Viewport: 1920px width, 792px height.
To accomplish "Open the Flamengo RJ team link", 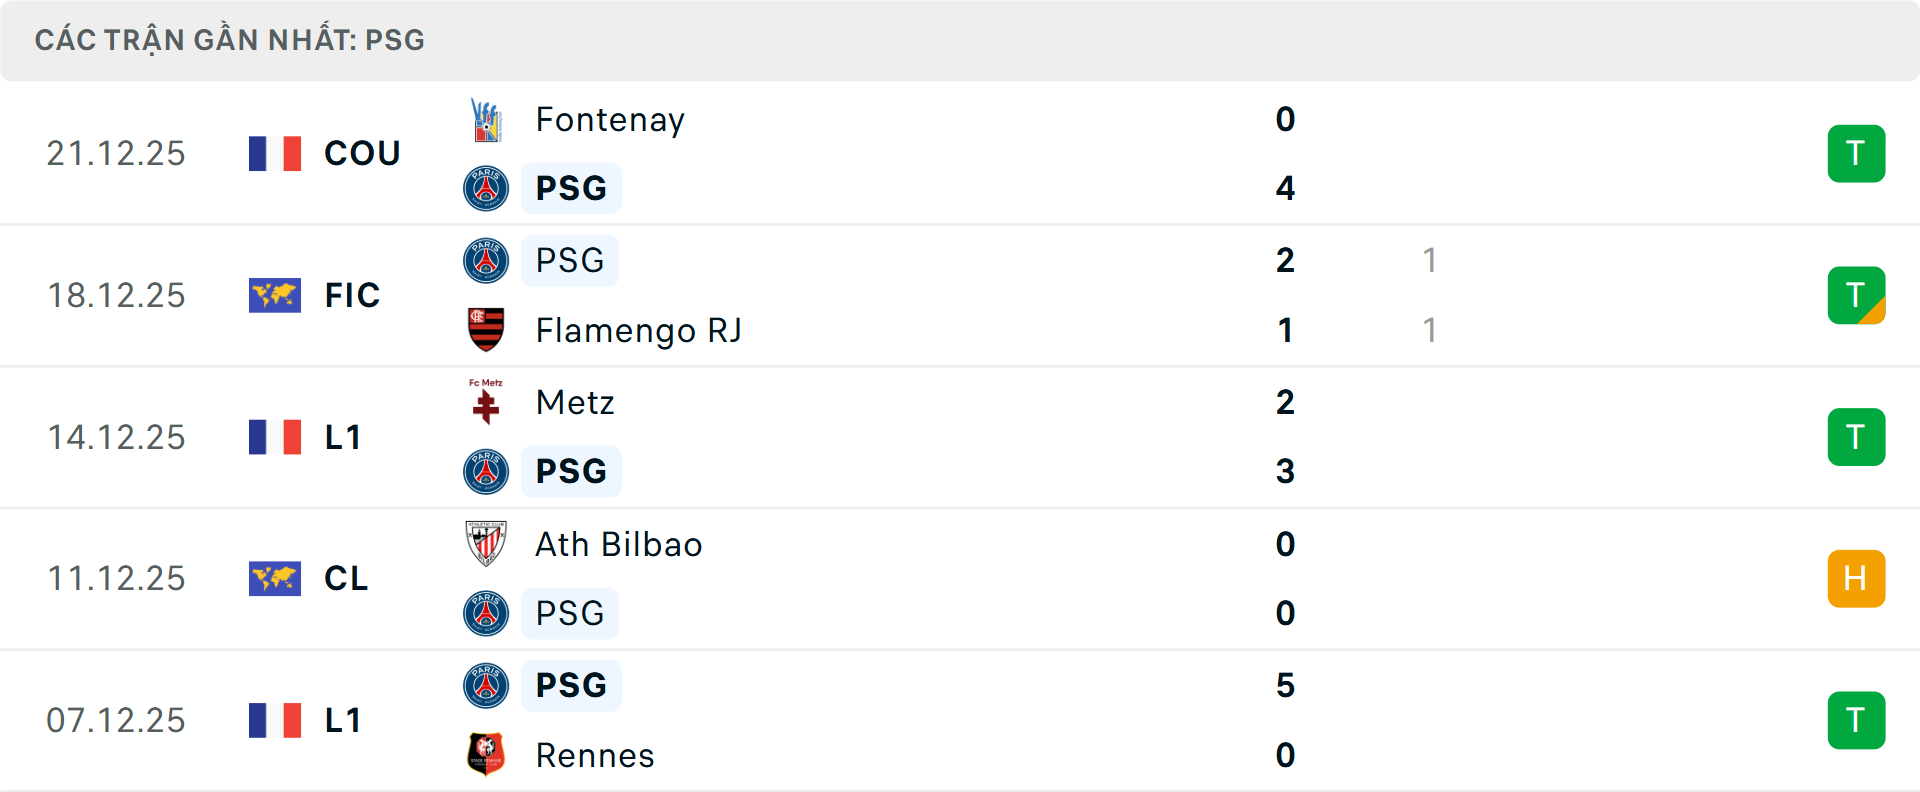I will click(x=638, y=330).
